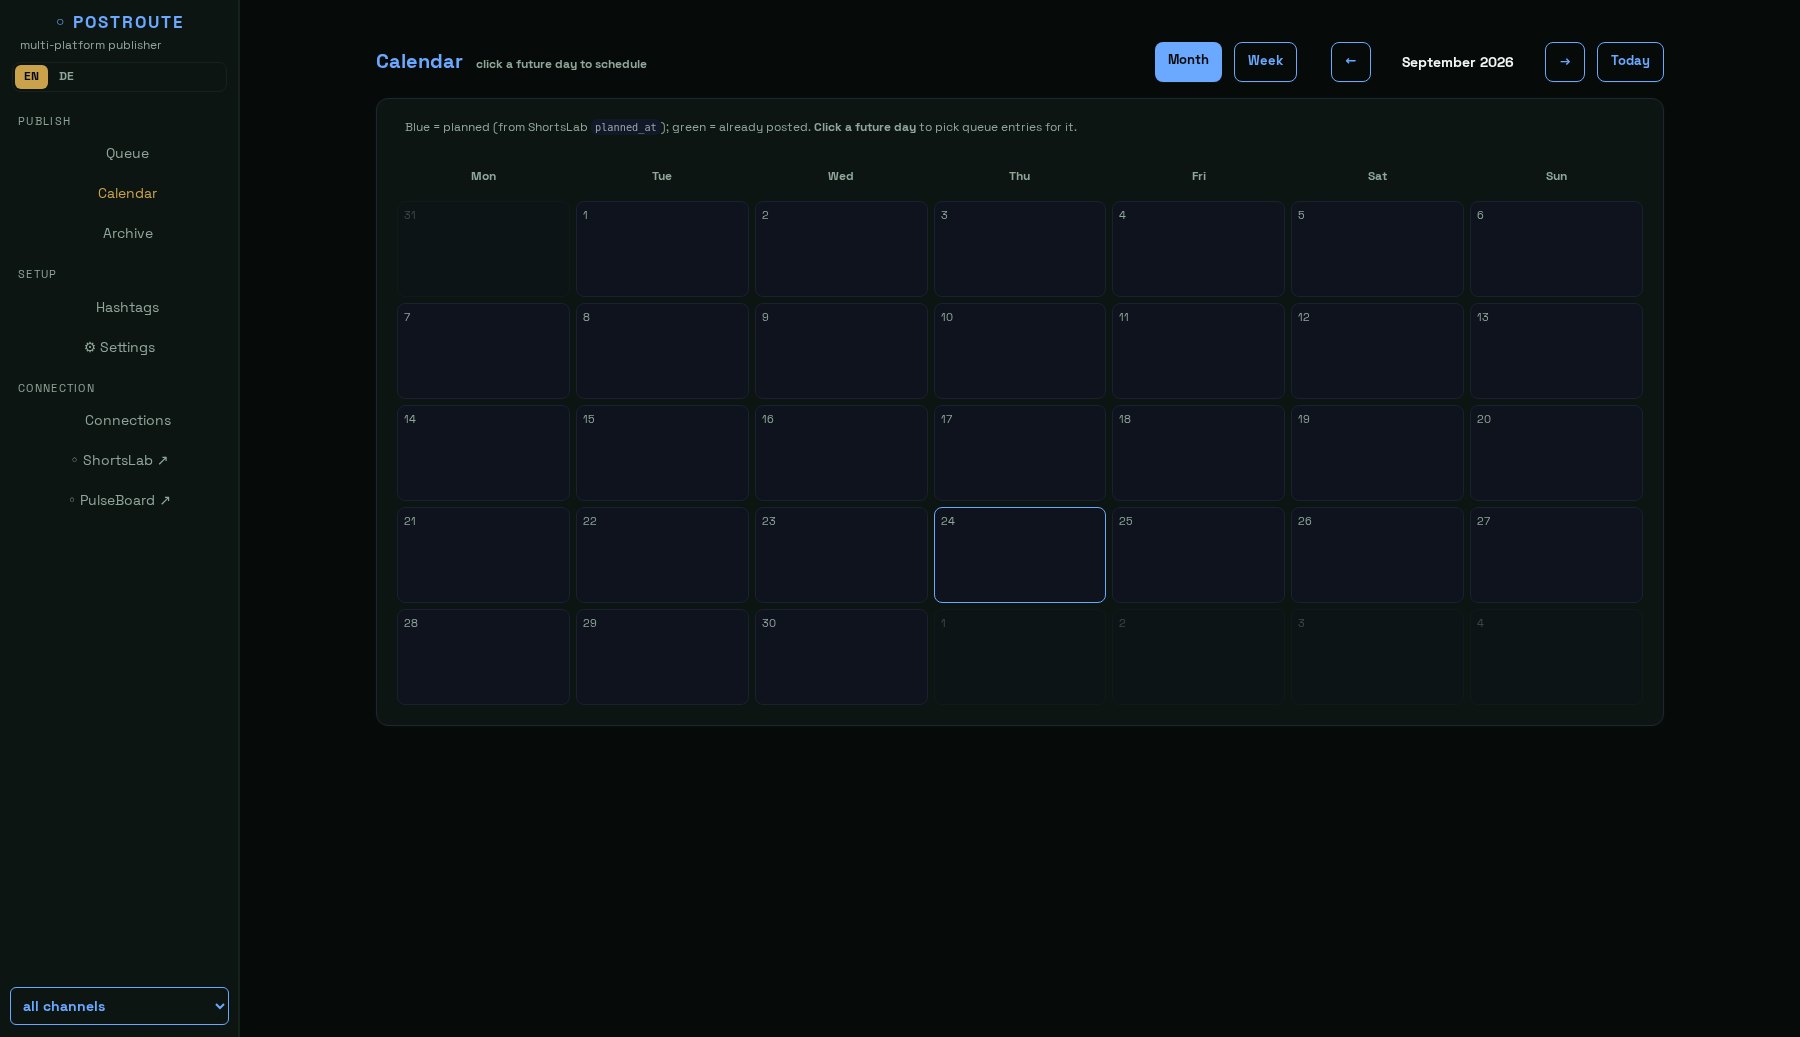Select September 3 day cell
Screen dimensions: 1800x1037
[x=1019, y=249]
